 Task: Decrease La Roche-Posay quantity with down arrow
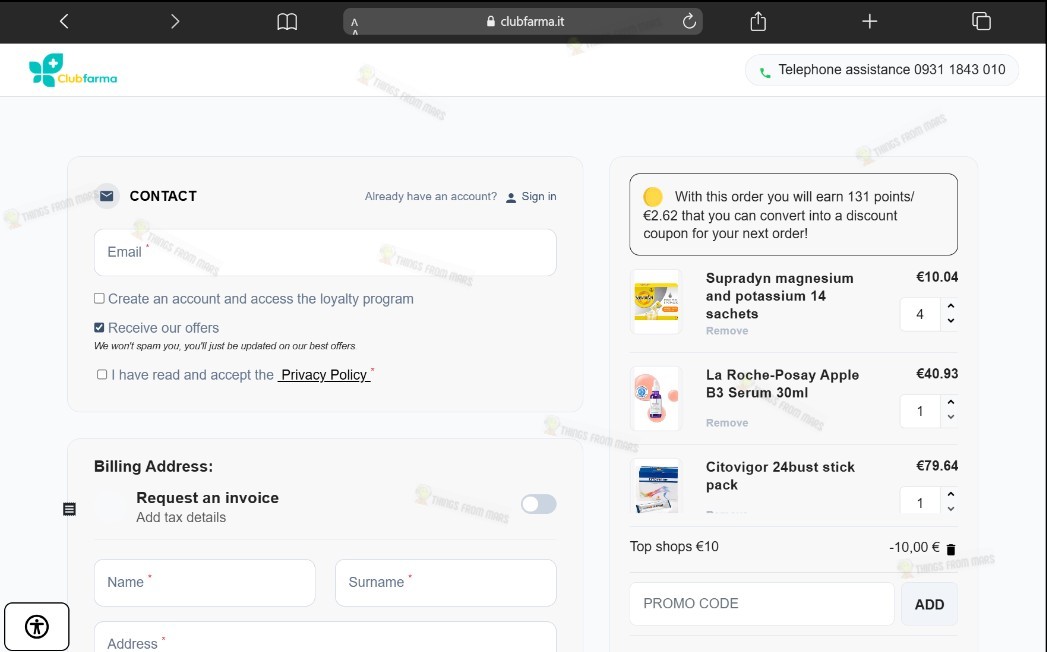click(x=951, y=417)
